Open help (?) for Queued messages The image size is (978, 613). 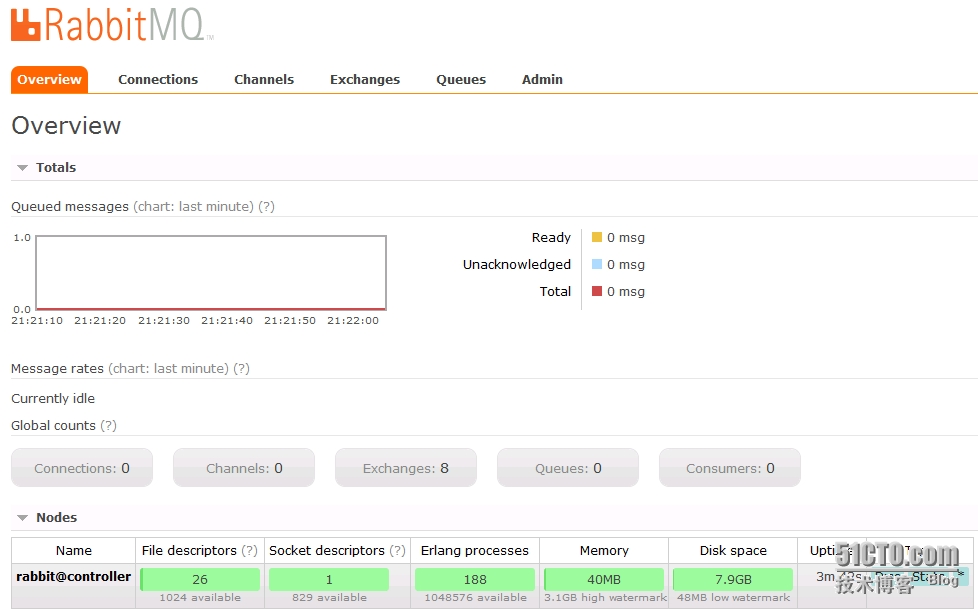click(x=266, y=206)
